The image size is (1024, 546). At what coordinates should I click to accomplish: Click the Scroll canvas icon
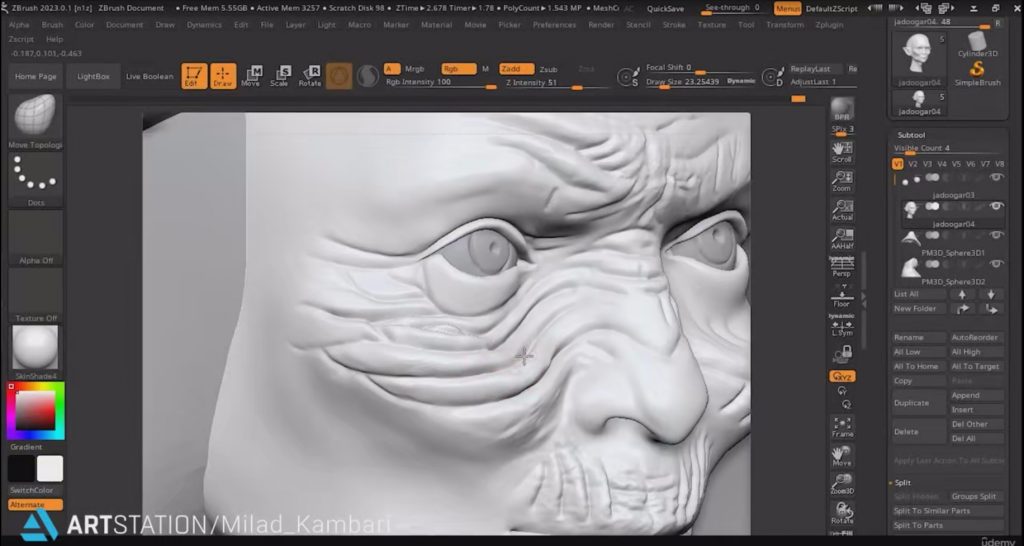842,152
